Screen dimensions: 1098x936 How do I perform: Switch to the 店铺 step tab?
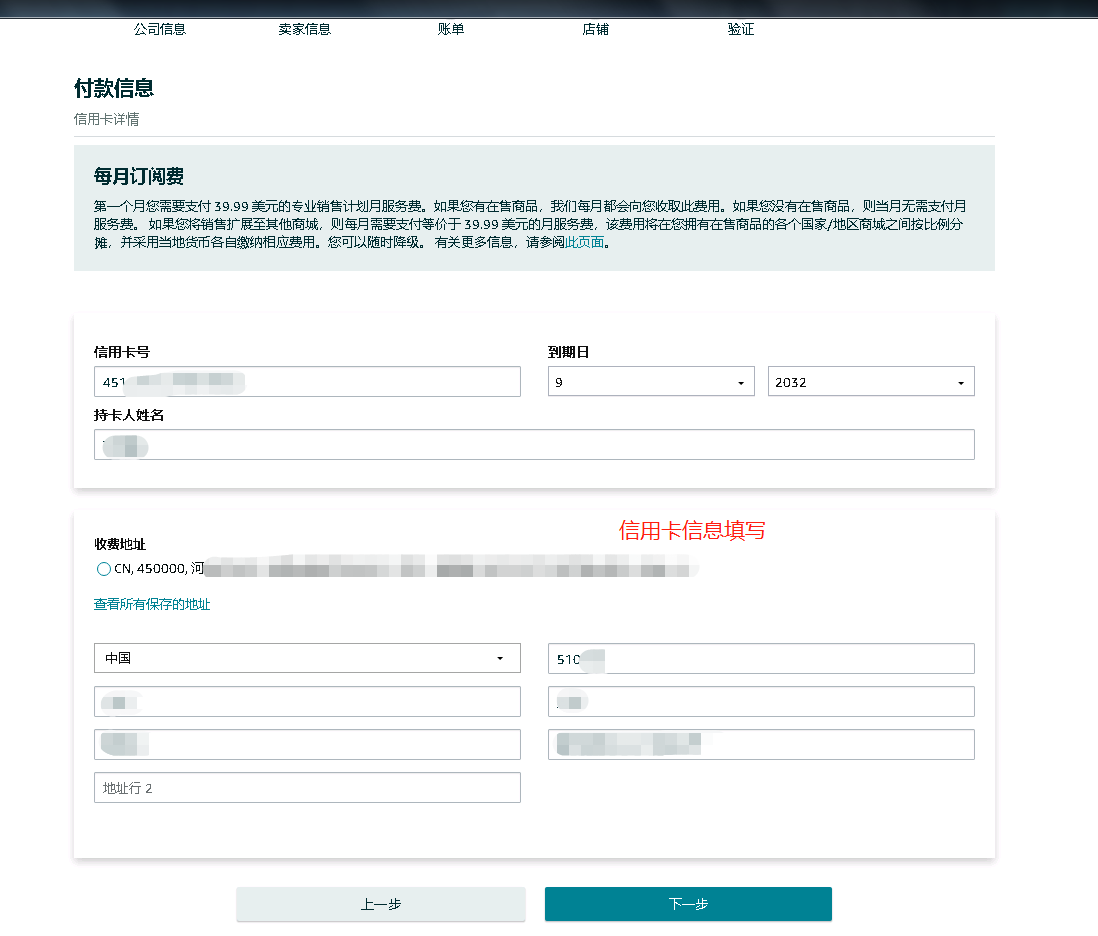pyautogui.click(x=595, y=29)
